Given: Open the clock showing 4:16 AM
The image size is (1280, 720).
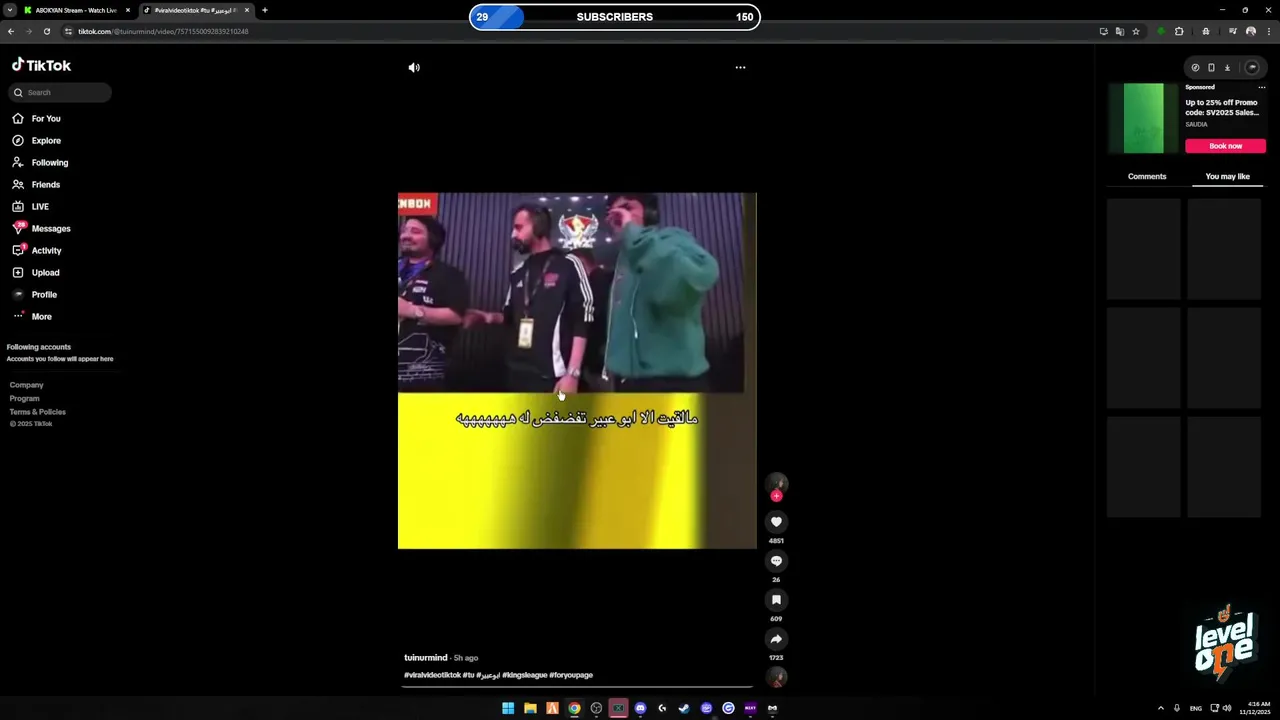Looking at the screenshot, I should tap(1255, 708).
